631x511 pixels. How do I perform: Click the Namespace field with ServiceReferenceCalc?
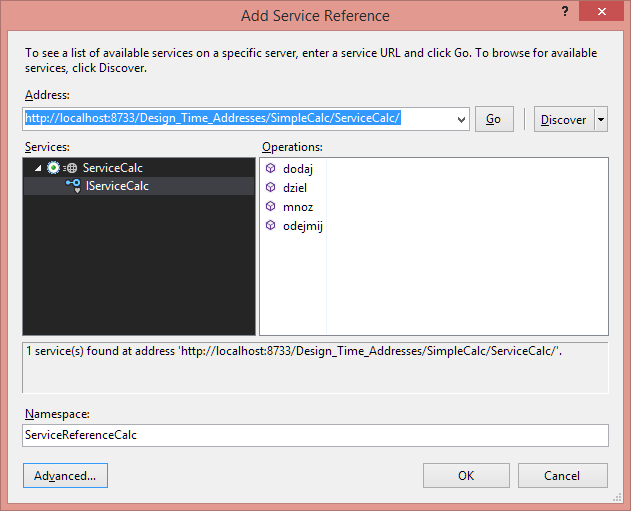(315, 435)
